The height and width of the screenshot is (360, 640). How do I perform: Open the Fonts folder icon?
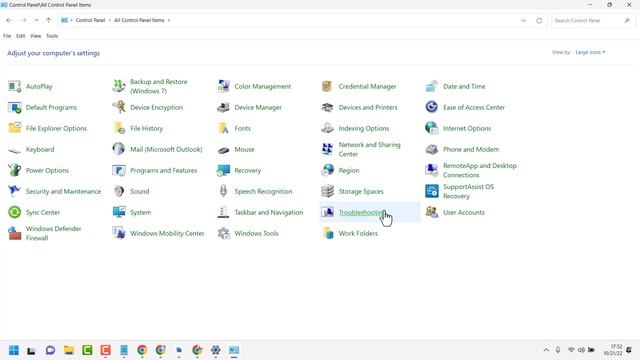223,128
